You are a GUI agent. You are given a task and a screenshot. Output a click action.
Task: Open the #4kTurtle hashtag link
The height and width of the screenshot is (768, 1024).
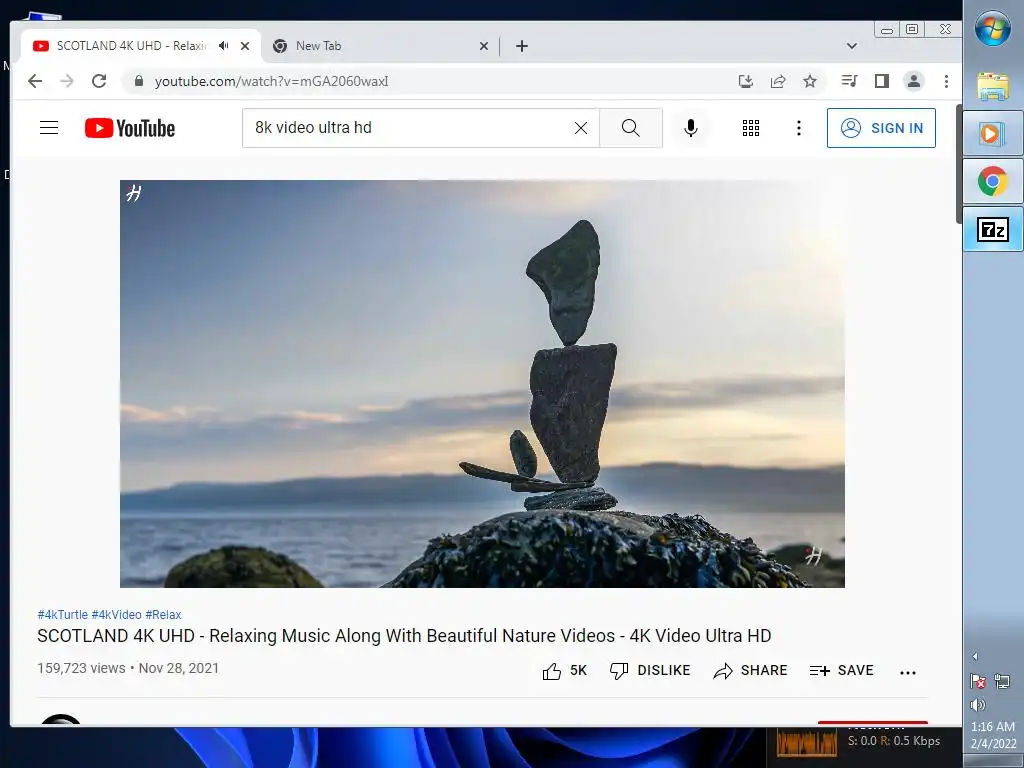coord(62,615)
